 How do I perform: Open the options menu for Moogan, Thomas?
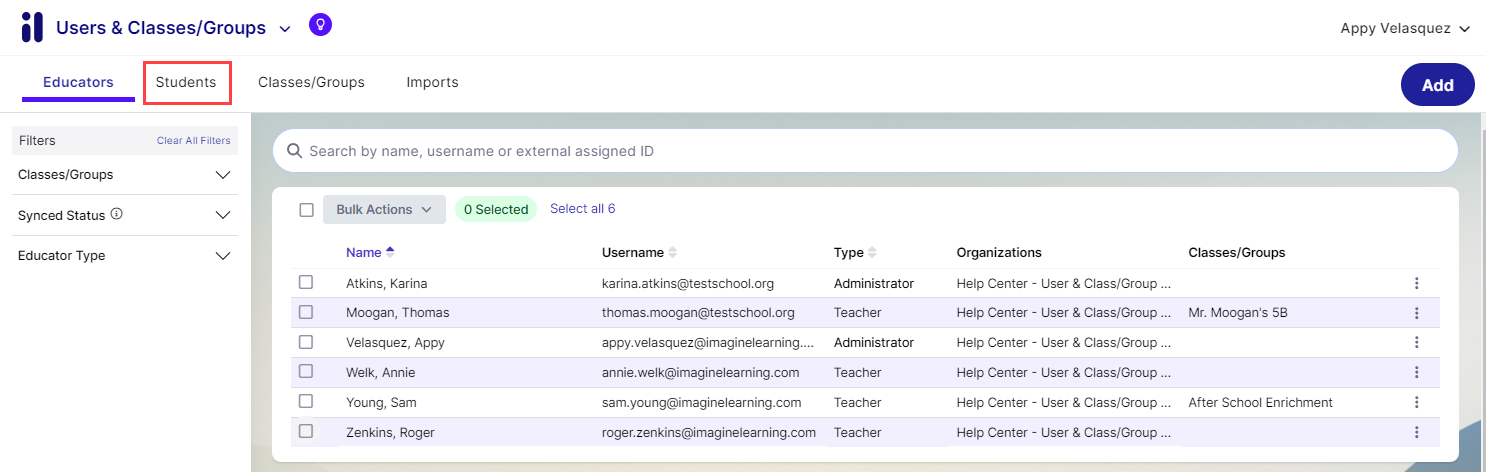1416,313
